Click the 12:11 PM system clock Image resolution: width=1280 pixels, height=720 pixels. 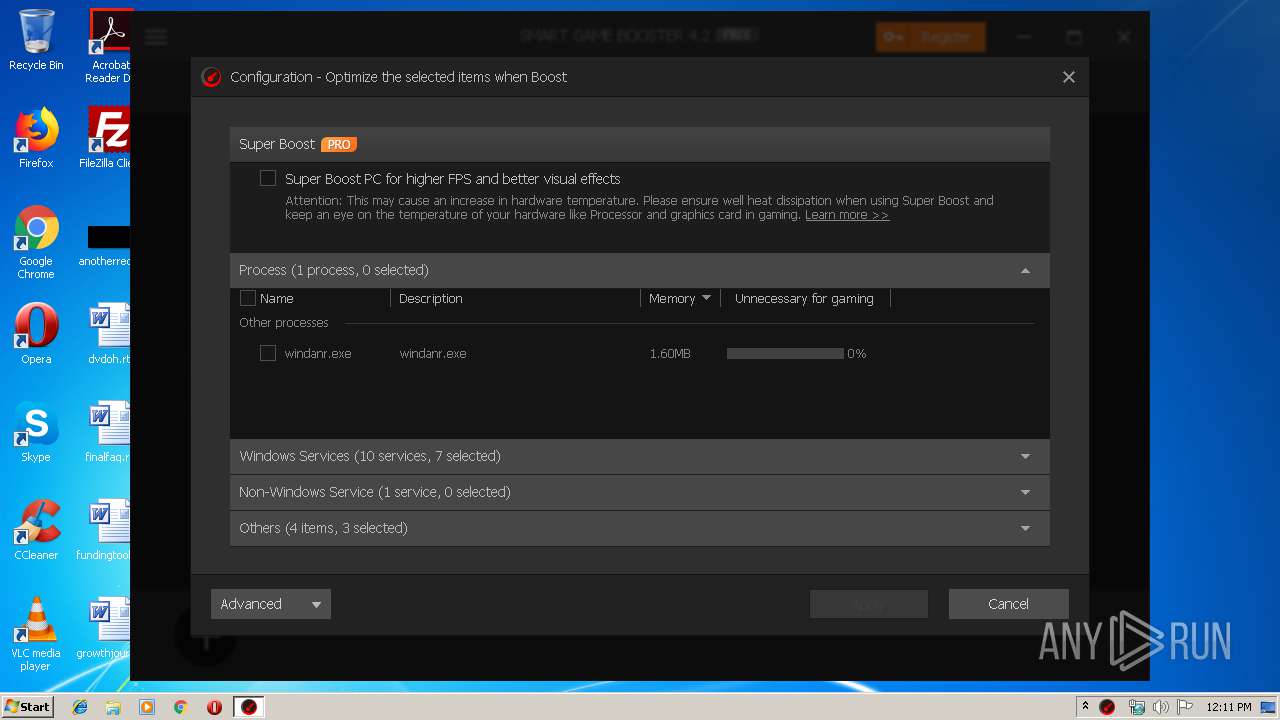pos(1228,707)
